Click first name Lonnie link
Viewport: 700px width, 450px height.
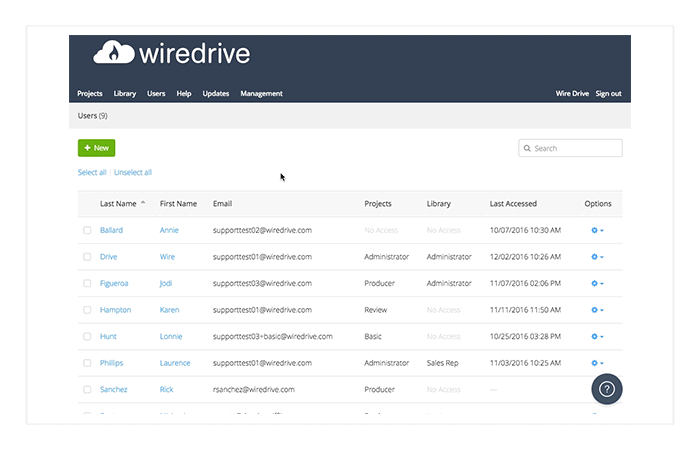pyautogui.click(x=171, y=337)
